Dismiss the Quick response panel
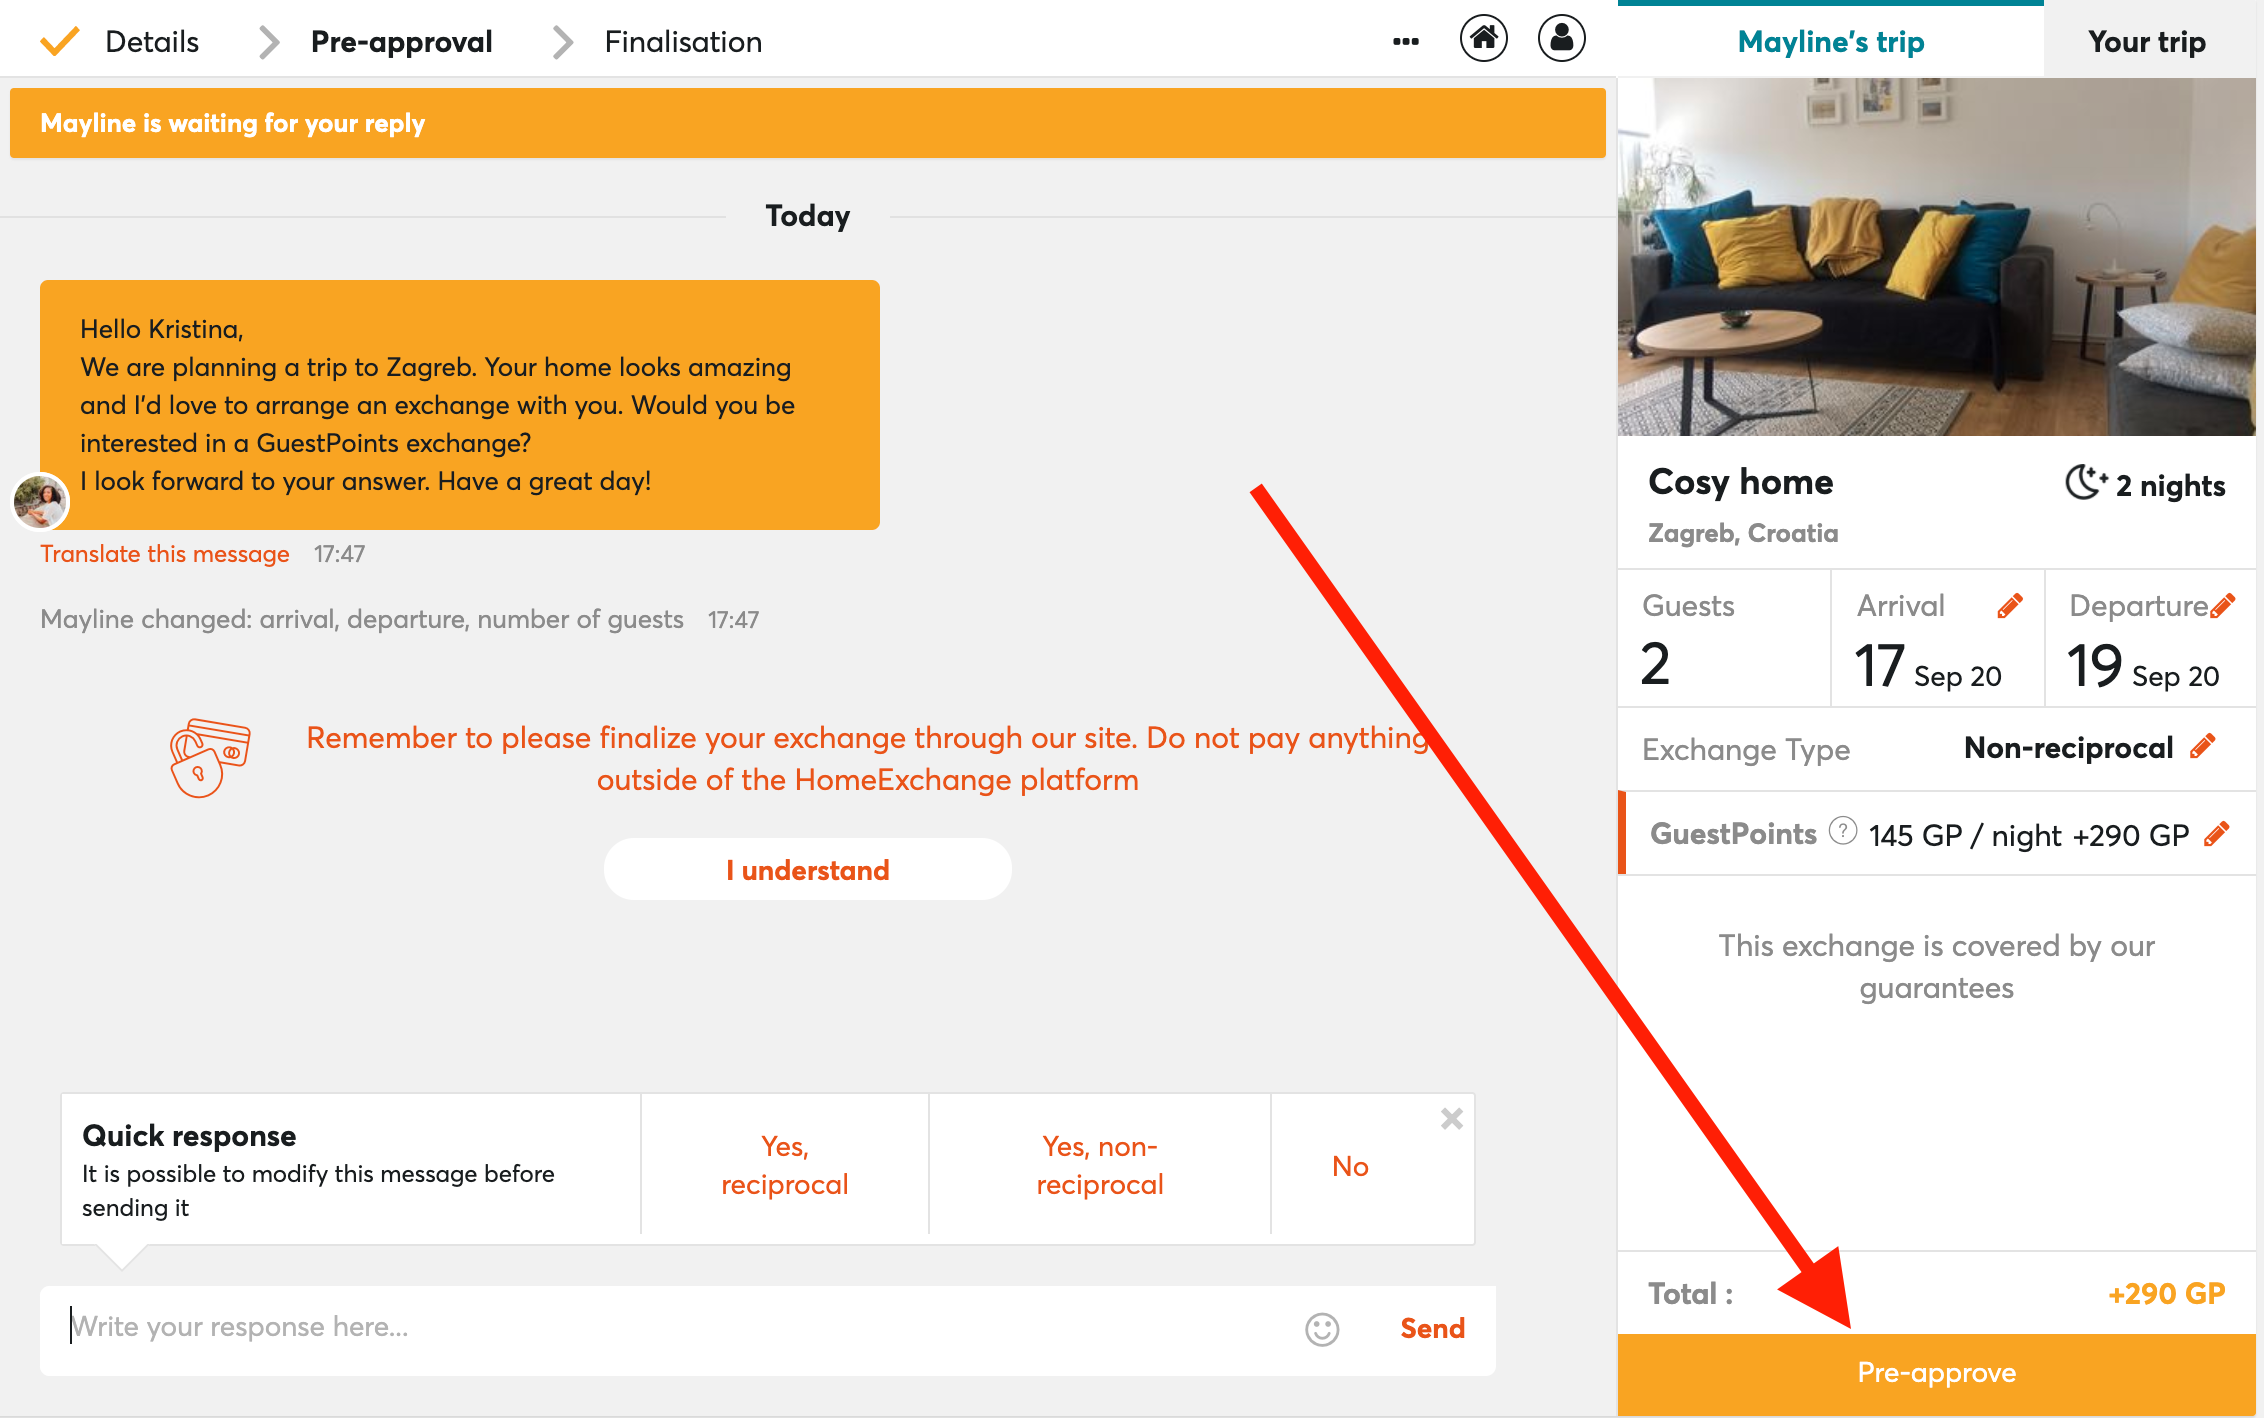The image size is (2264, 1418). click(x=1451, y=1119)
